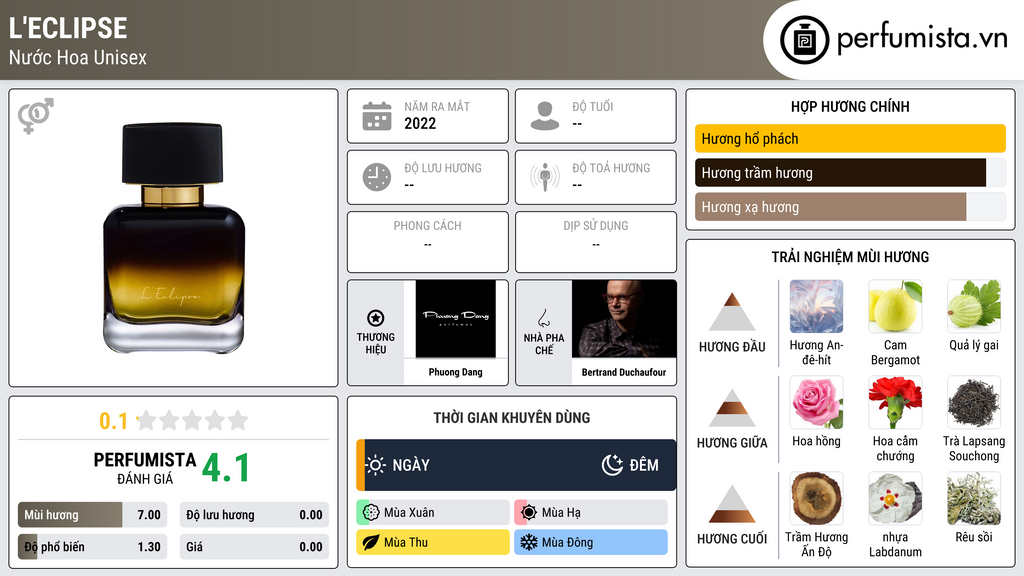Open the Trầm Hương Ấn Độ note image
This screenshot has height=576, width=1024.
pyautogui.click(x=816, y=498)
